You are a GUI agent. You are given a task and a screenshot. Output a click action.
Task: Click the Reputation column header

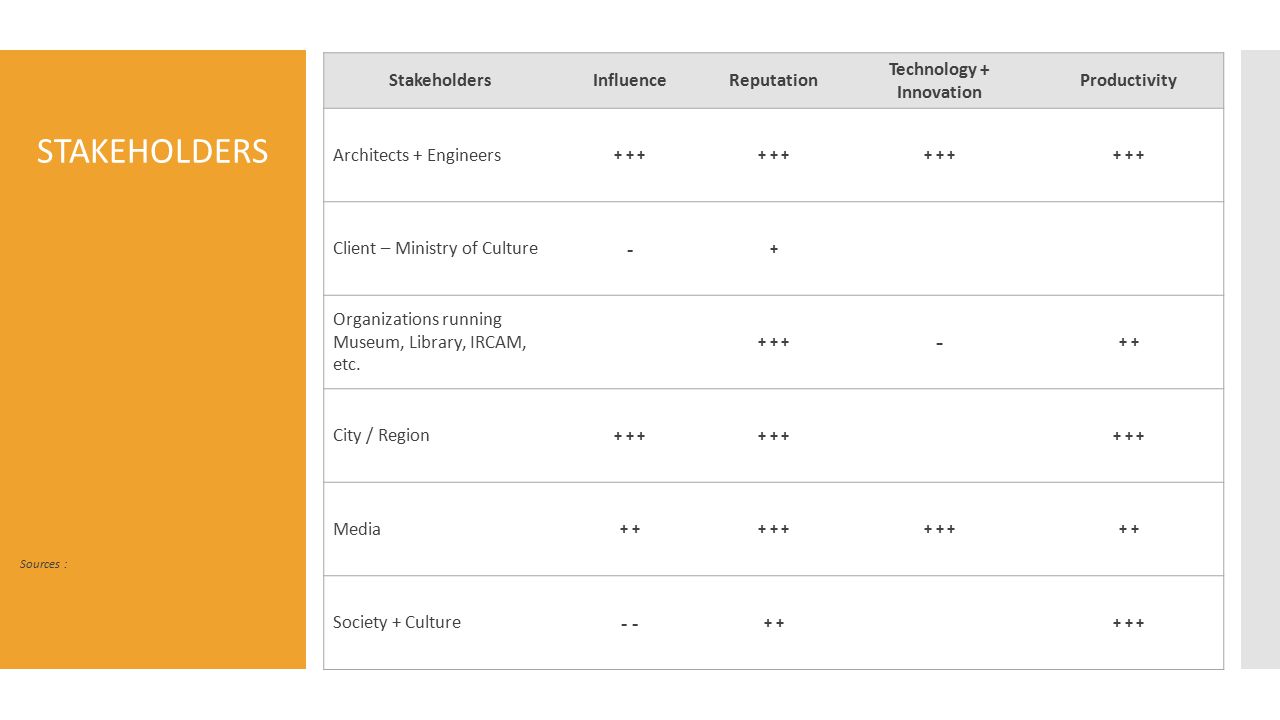coord(773,80)
